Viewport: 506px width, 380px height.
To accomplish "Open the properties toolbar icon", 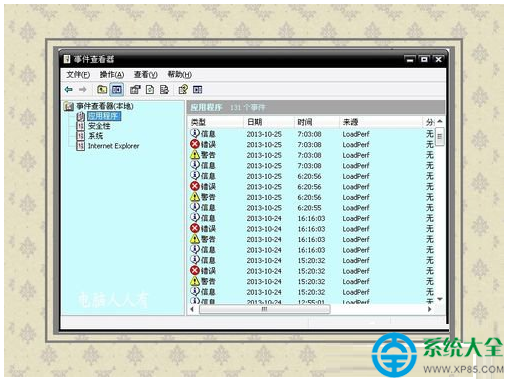I will tap(135, 89).
